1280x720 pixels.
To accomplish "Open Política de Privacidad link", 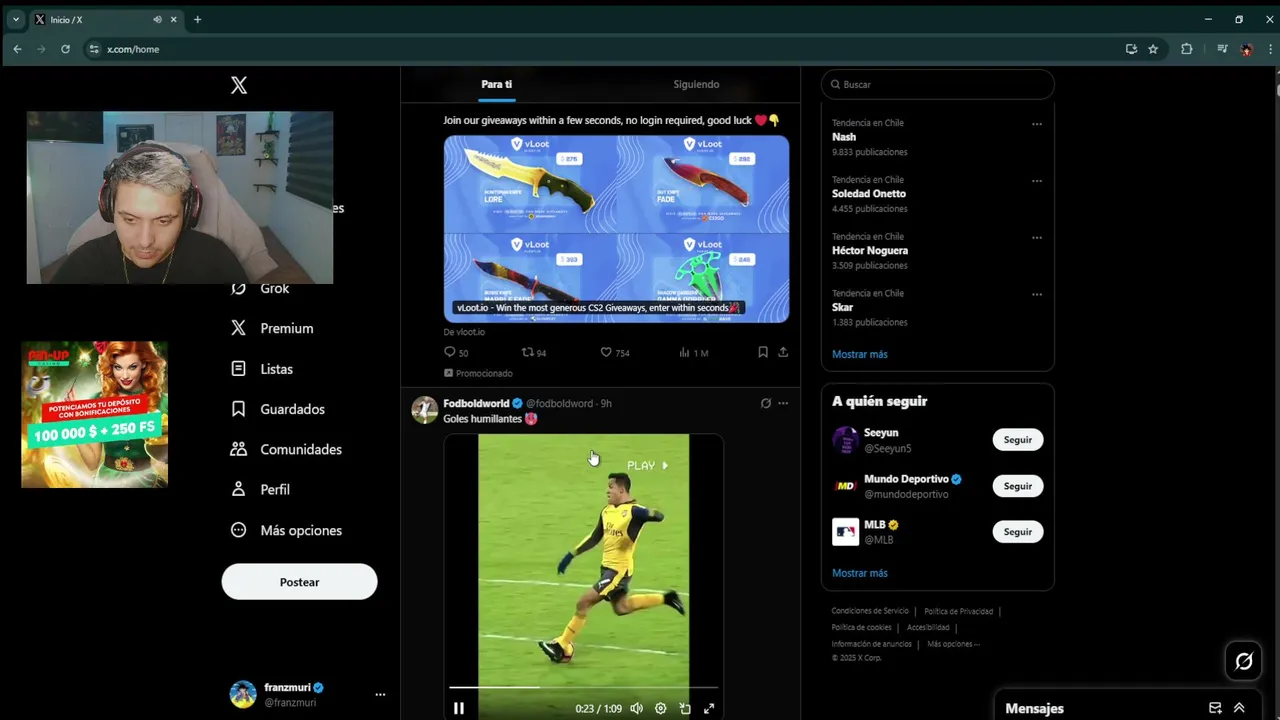I will [958, 611].
